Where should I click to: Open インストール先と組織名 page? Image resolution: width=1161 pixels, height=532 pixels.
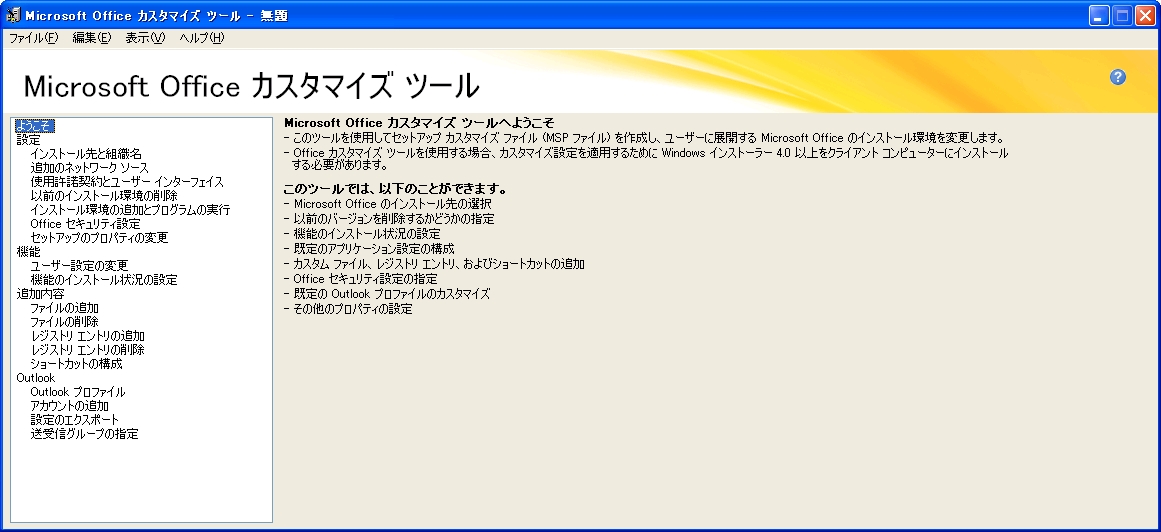86,154
